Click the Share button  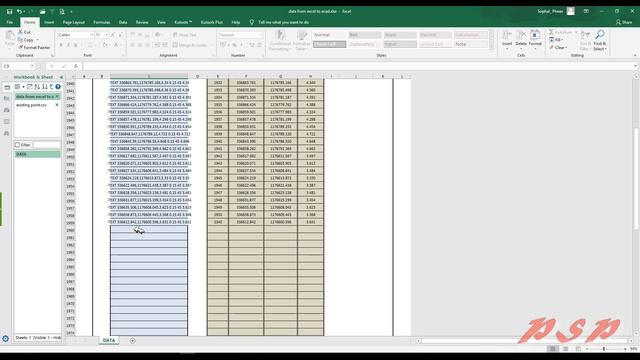(624, 22)
